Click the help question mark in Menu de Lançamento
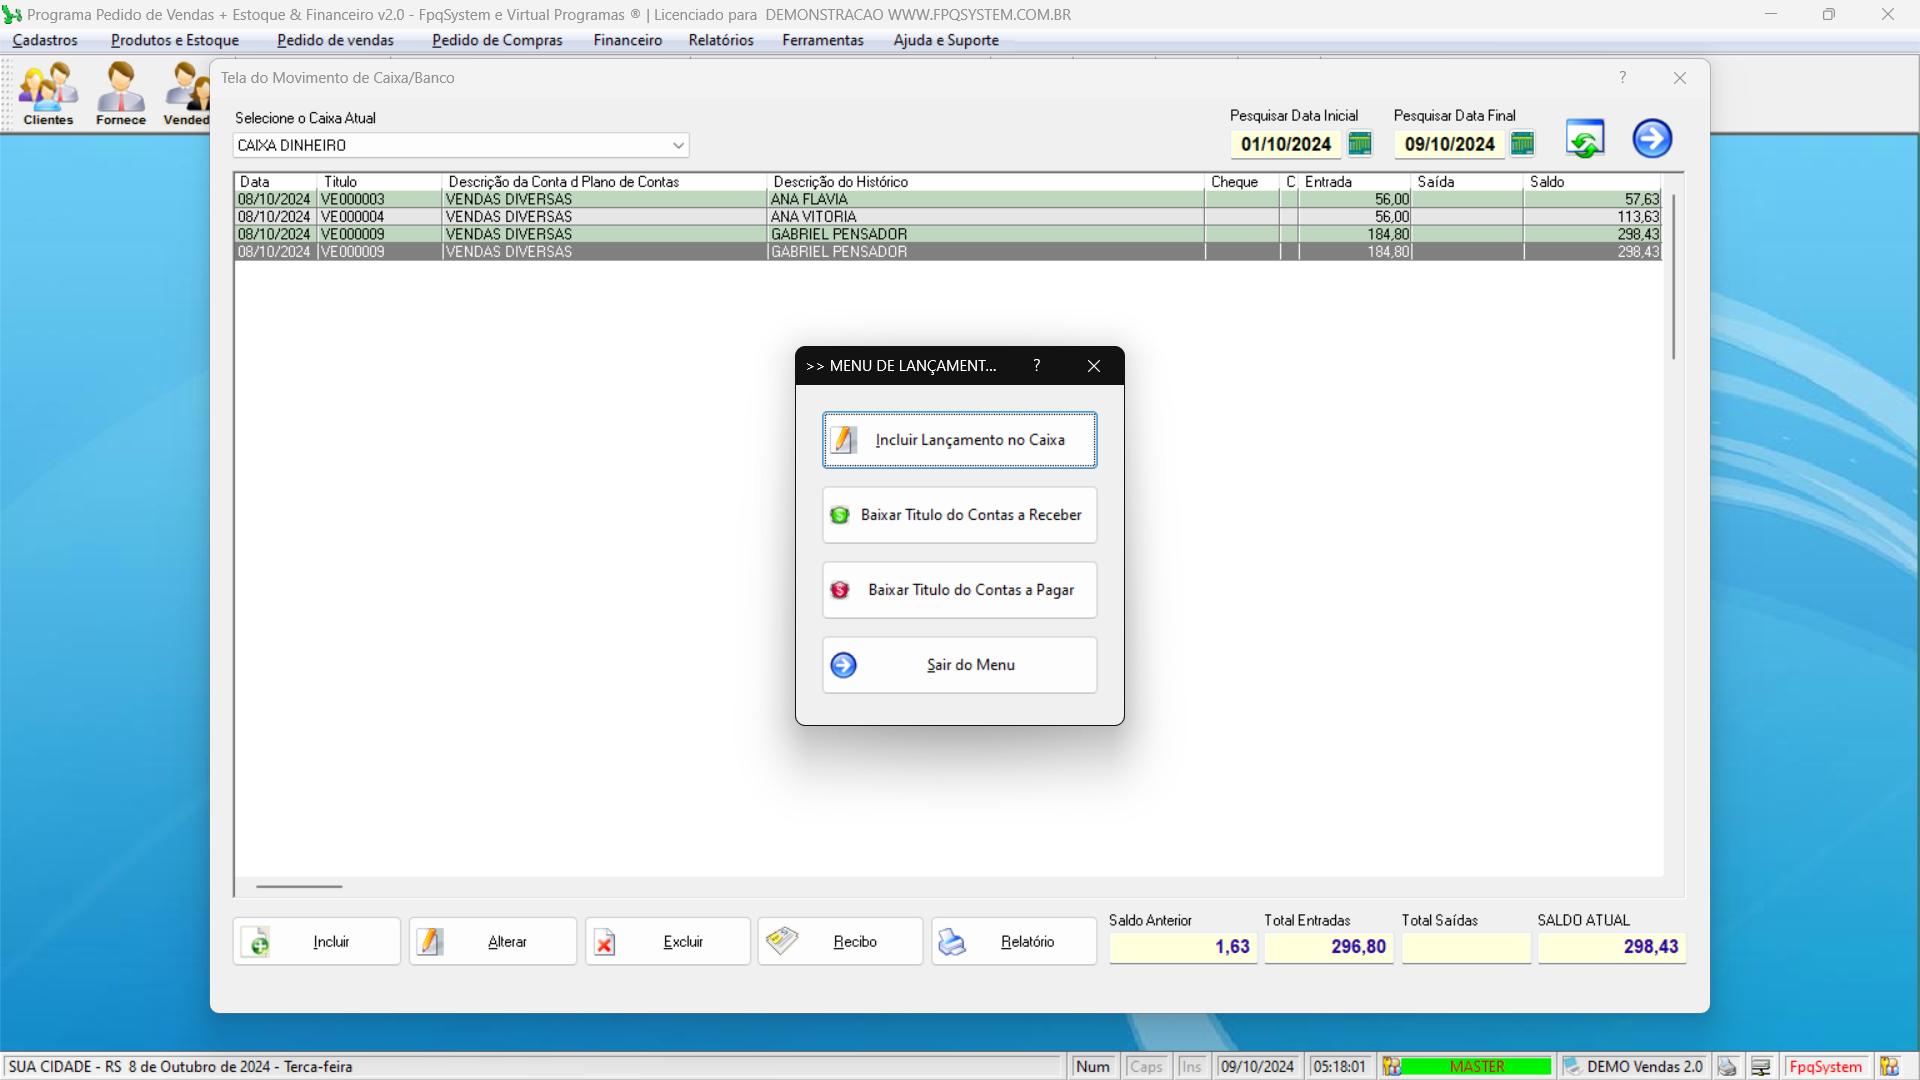This screenshot has height=1080, width=1920. 1037,366
